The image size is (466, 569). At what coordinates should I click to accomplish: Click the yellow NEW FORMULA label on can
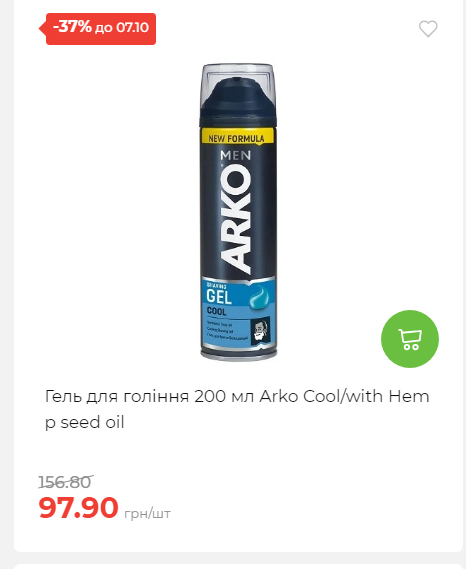click(237, 137)
